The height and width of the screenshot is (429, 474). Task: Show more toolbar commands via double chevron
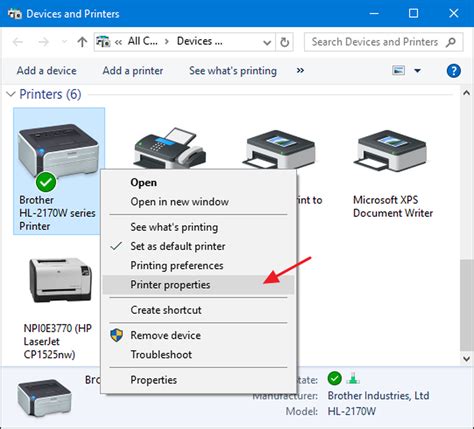coord(300,71)
